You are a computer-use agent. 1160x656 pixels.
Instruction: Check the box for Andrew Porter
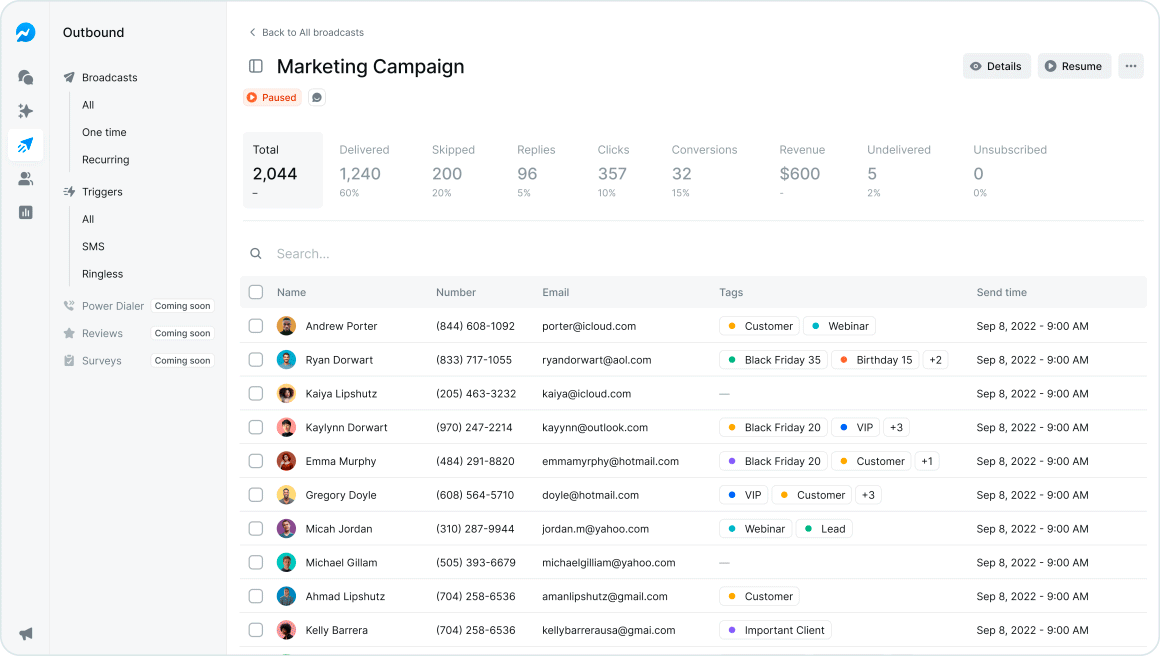point(256,326)
